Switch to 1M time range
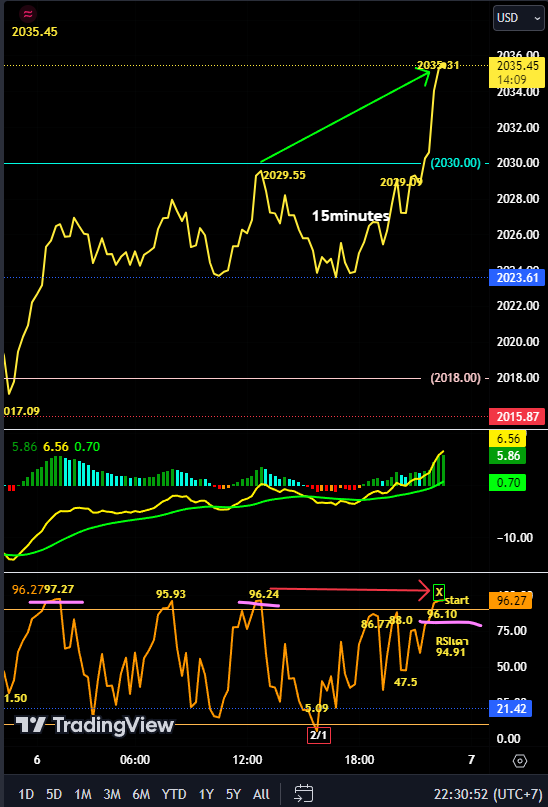Image resolution: width=548 pixels, height=807 pixels. [x=83, y=794]
